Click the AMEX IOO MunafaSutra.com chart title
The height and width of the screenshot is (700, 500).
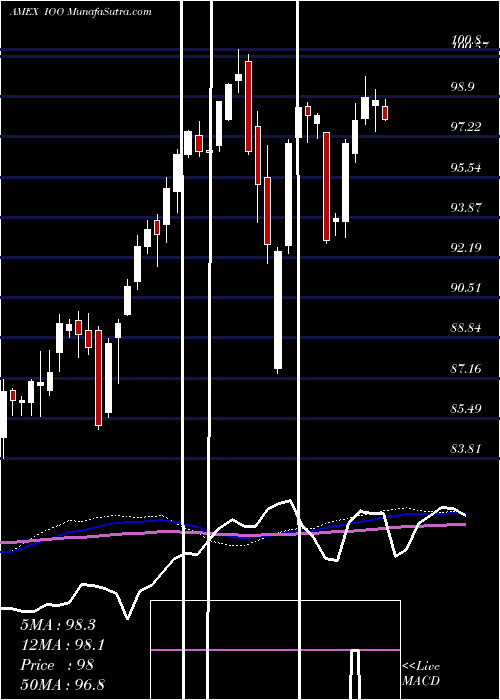(x=81, y=12)
